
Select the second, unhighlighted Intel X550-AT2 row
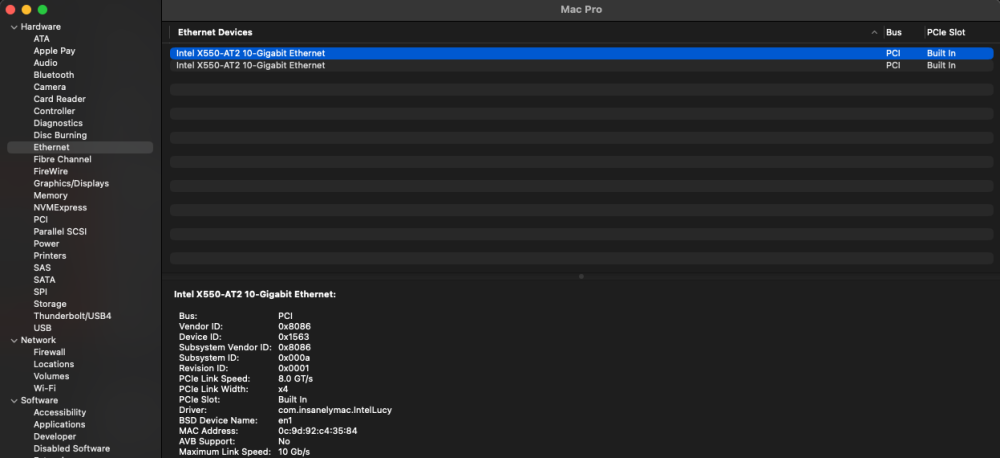tap(581, 65)
